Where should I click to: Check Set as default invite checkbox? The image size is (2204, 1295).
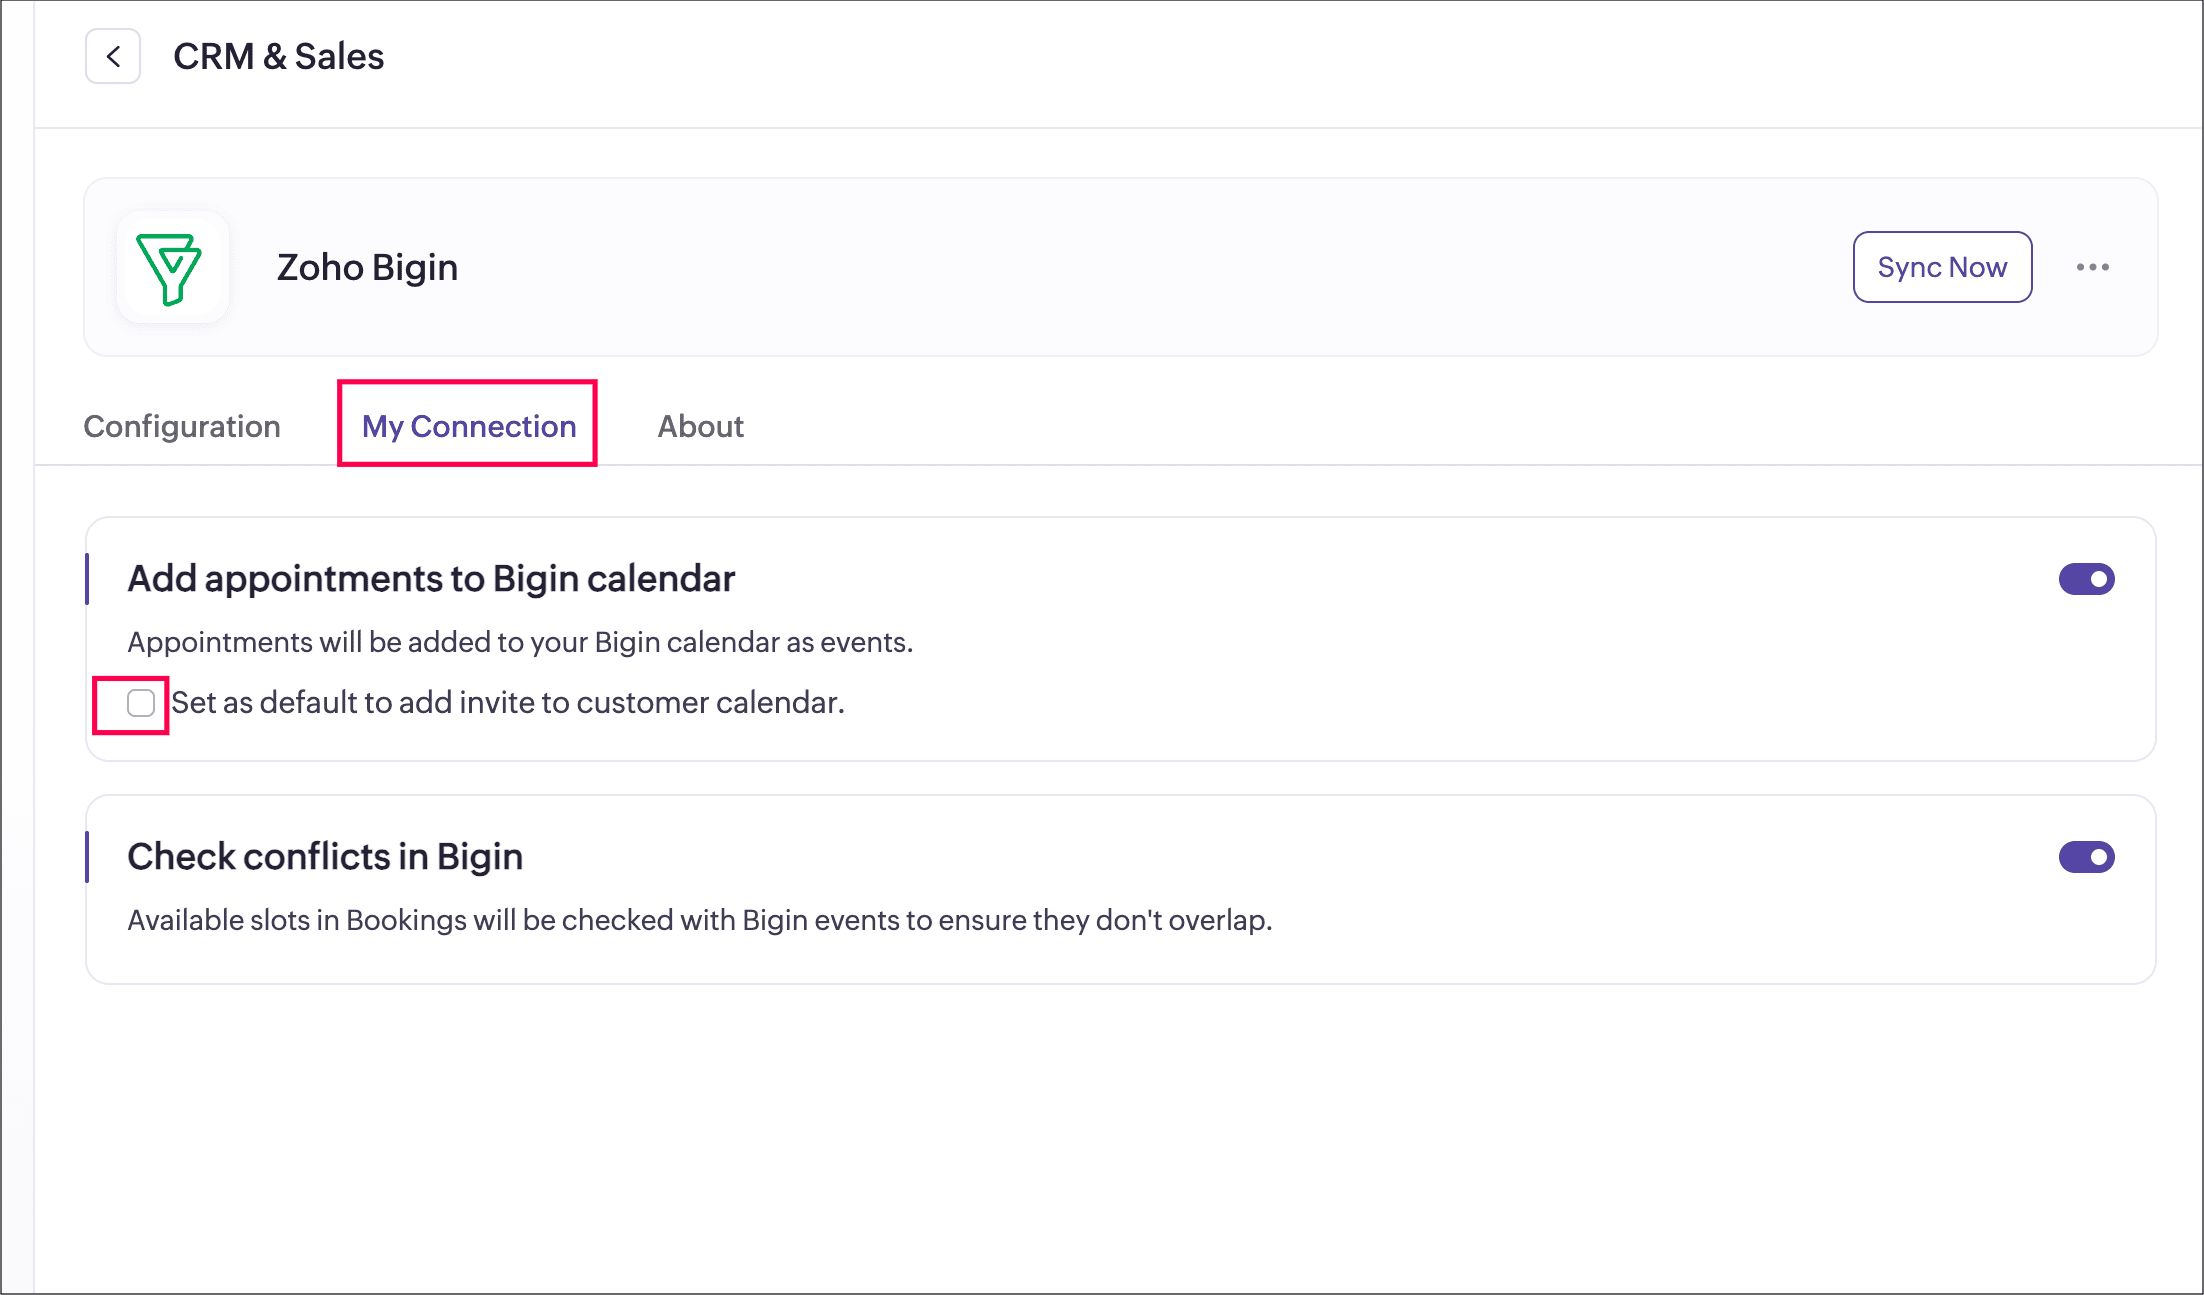(x=141, y=703)
